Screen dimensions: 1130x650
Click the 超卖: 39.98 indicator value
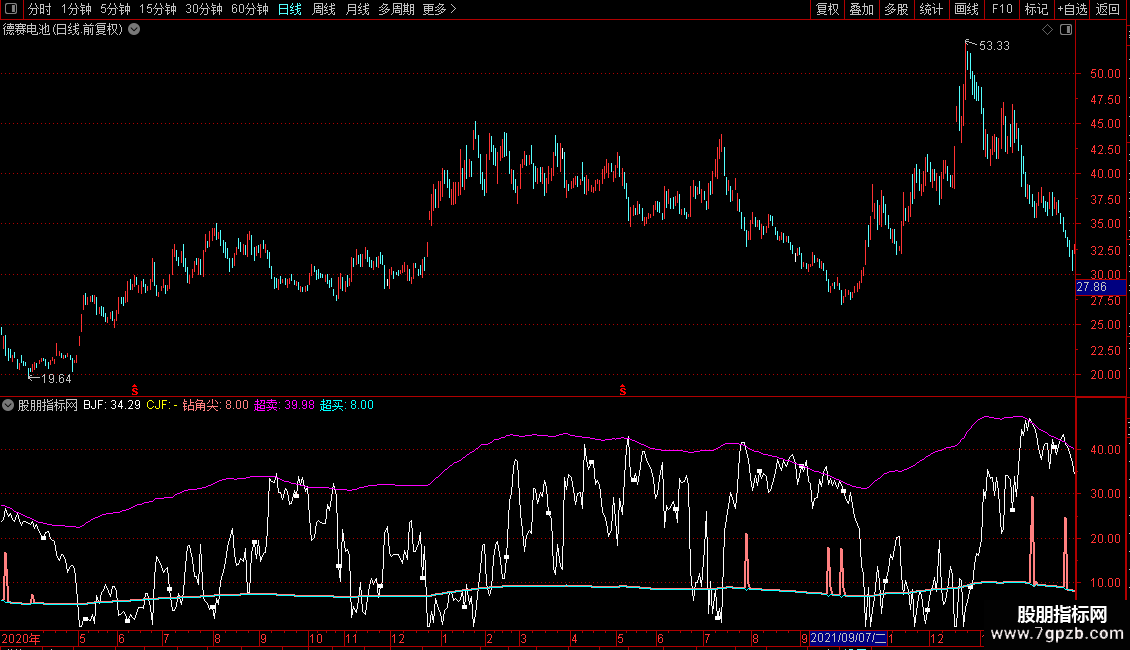(284, 405)
